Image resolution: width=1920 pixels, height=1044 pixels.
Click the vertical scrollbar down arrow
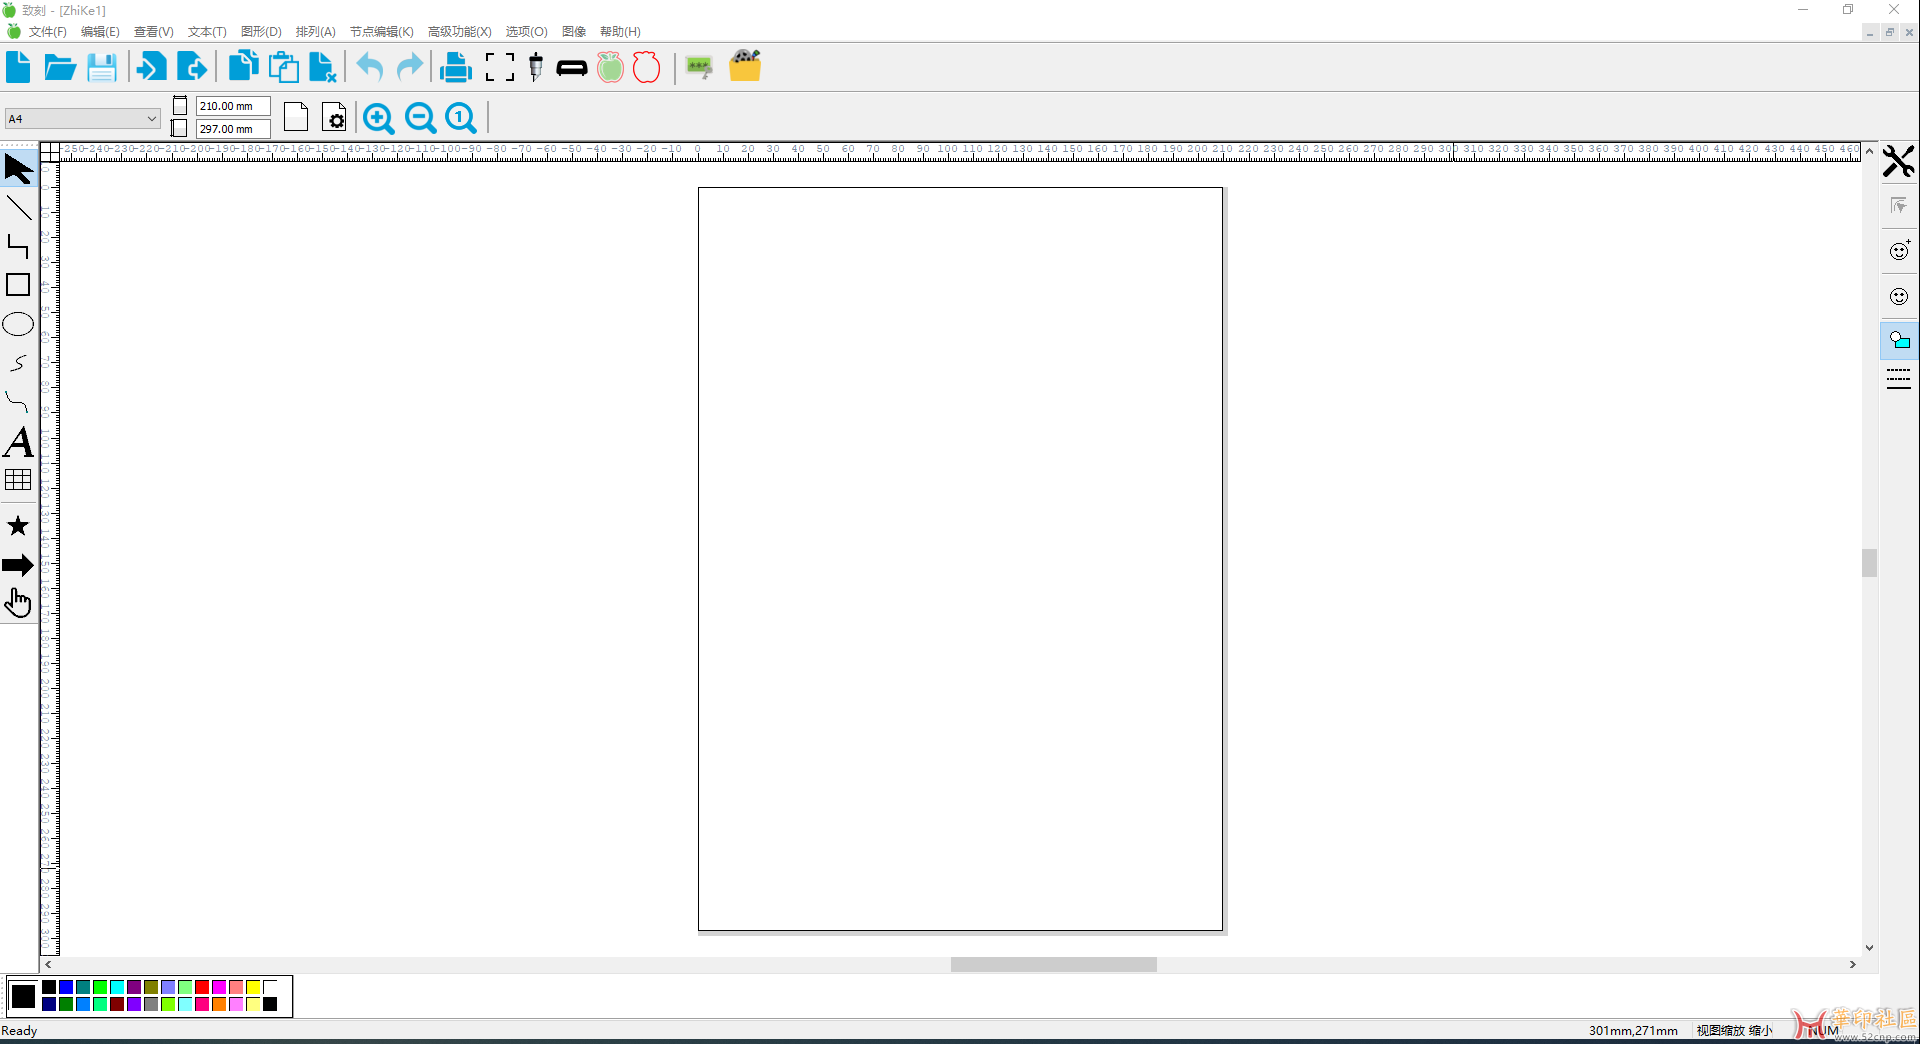[1869, 948]
